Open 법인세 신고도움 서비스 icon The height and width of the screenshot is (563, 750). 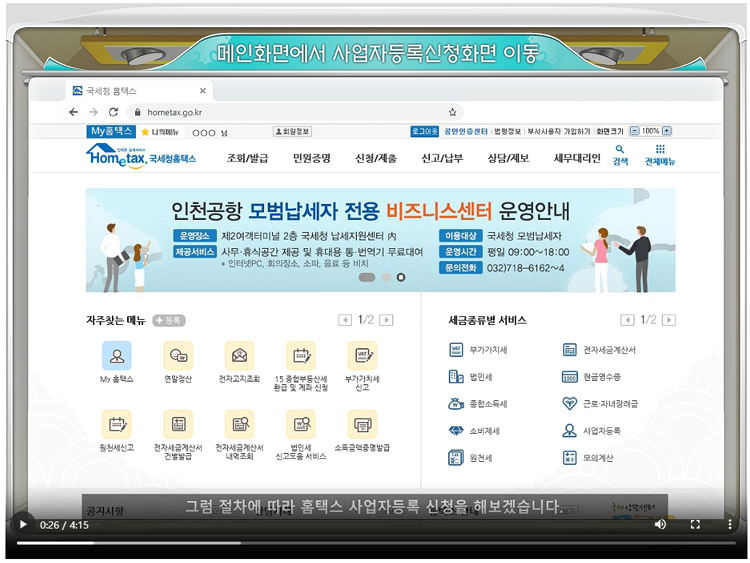pyautogui.click(x=300, y=424)
